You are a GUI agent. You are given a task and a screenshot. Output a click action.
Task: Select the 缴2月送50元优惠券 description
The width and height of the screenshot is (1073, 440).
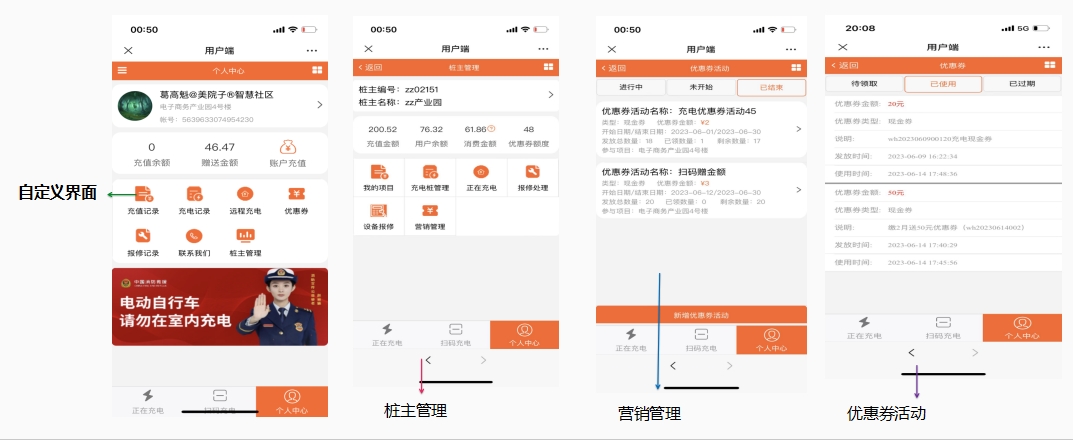(x=955, y=227)
